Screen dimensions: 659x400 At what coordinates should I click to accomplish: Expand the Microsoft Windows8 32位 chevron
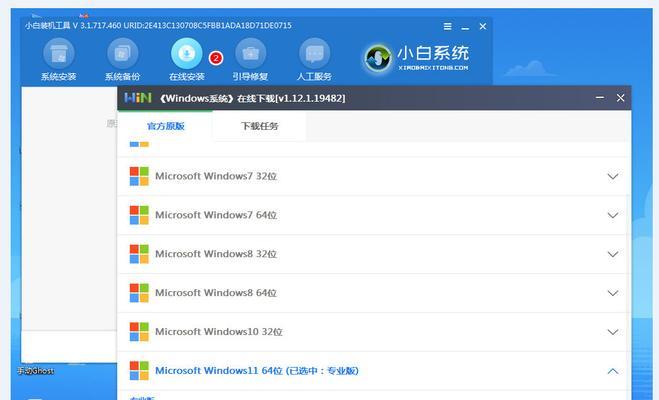613,254
